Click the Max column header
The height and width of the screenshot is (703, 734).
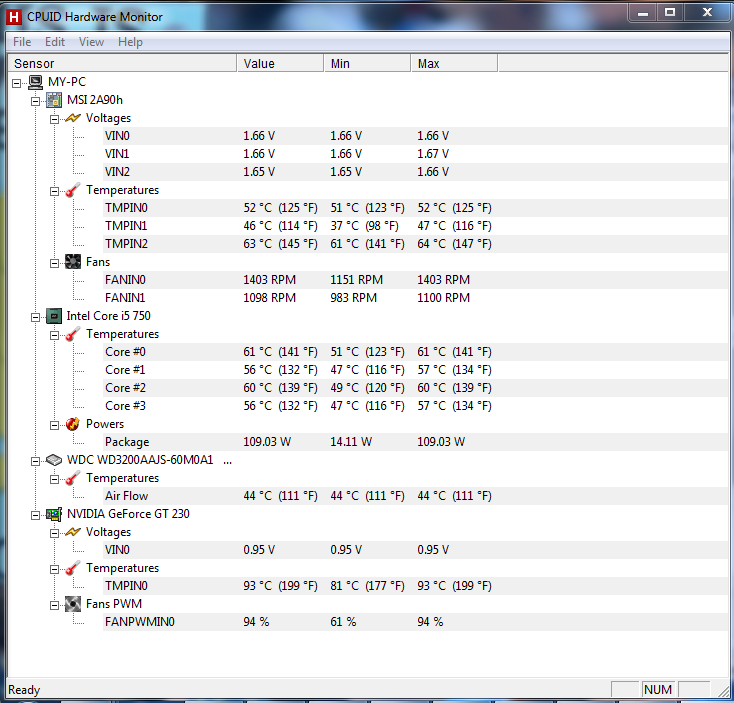click(x=455, y=64)
